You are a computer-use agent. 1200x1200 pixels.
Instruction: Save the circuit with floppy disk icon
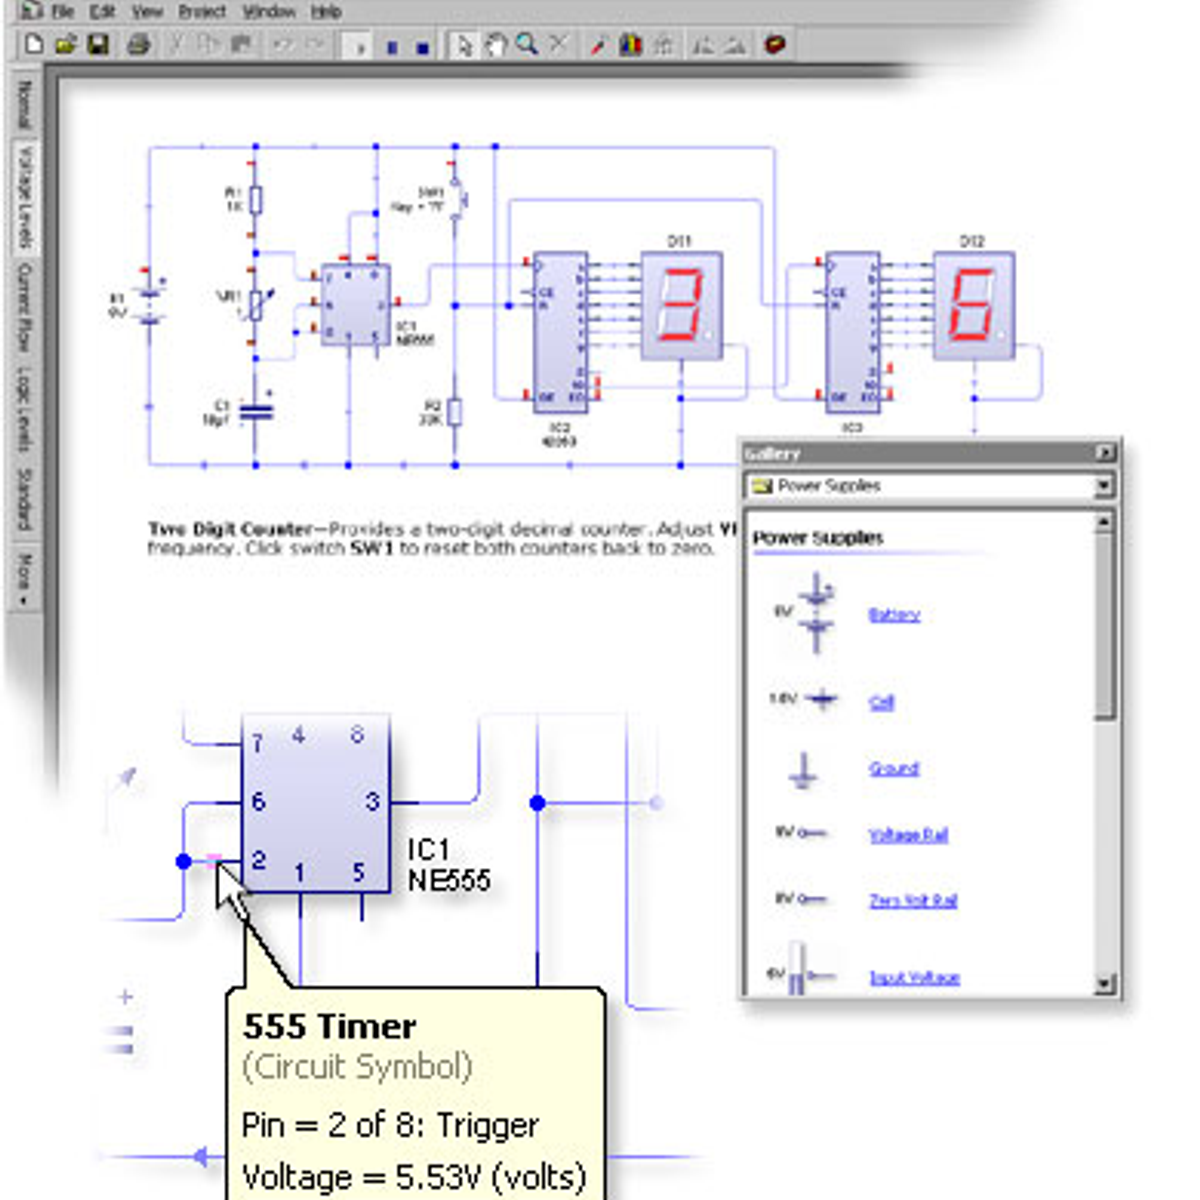click(x=98, y=45)
